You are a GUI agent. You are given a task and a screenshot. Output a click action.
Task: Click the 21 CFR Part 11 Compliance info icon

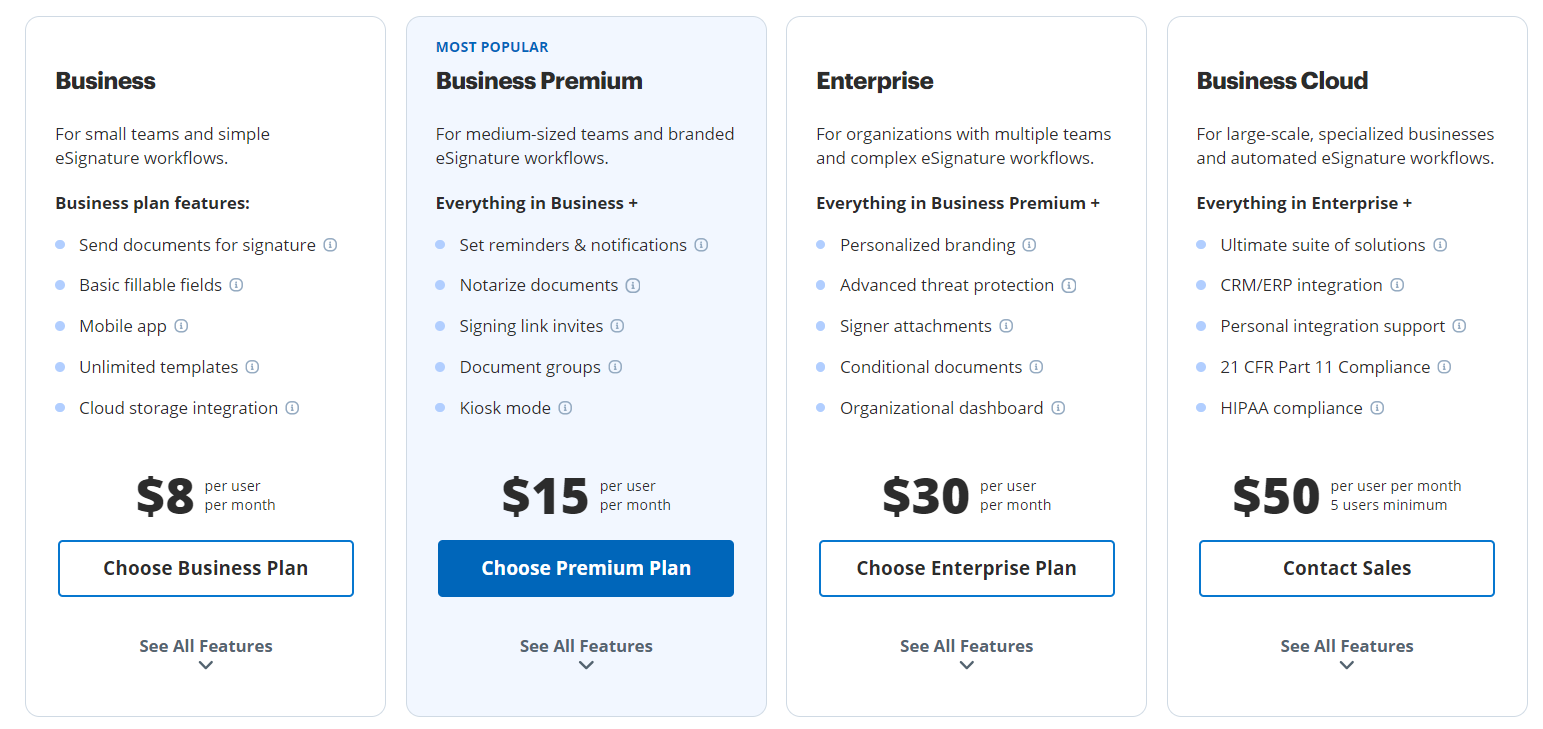1443,366
